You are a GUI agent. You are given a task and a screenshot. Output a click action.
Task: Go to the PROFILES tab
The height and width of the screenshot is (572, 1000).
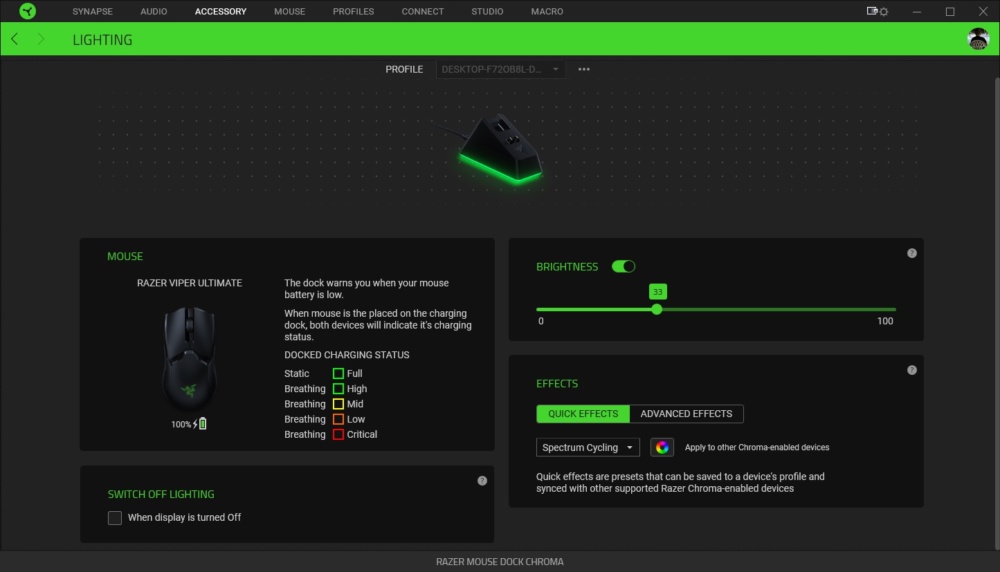point(353,11)
